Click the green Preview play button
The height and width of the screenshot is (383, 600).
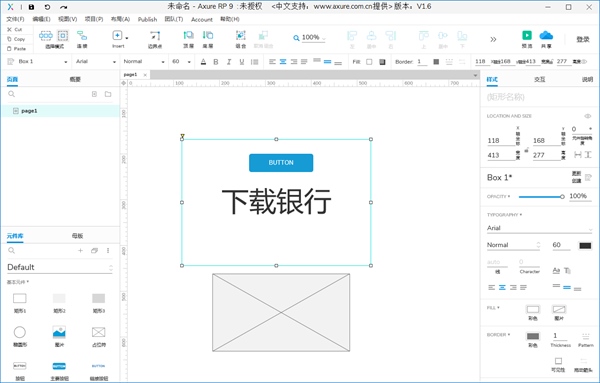(527, 35)
